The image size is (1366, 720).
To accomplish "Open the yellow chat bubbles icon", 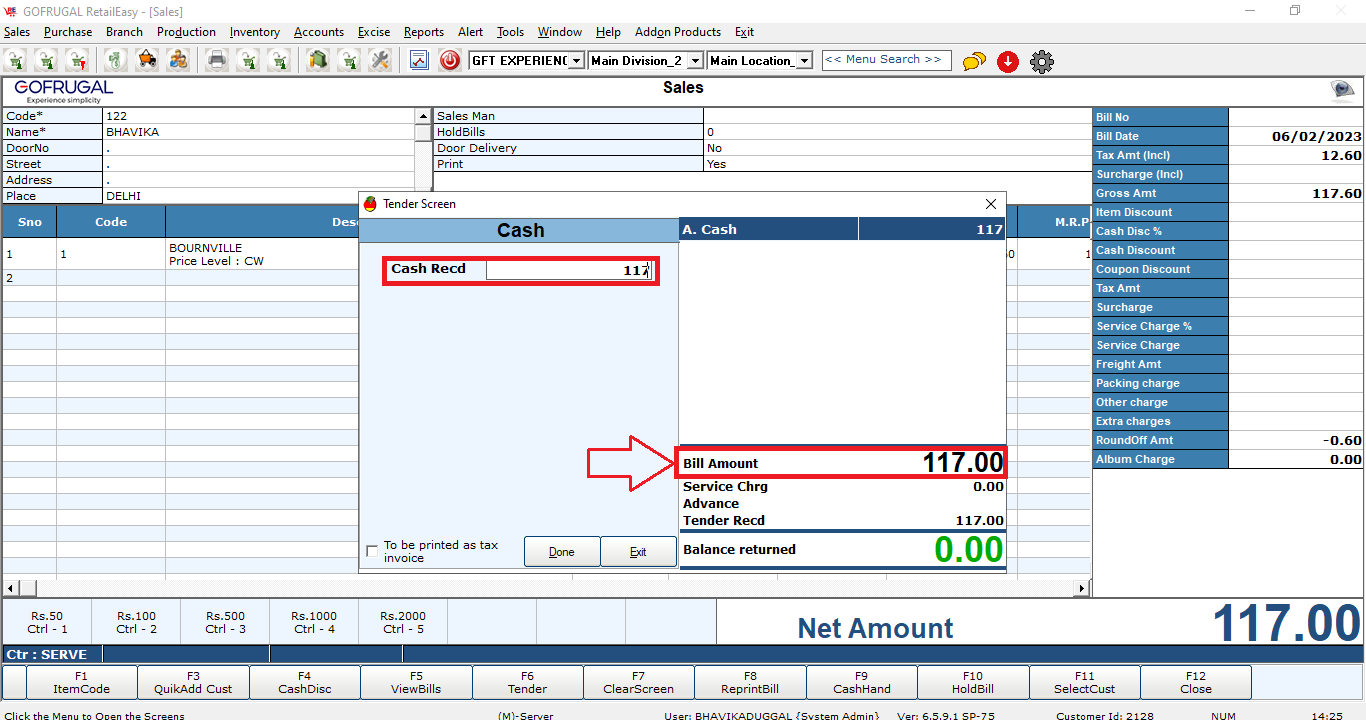I will [x=974, y=62].
